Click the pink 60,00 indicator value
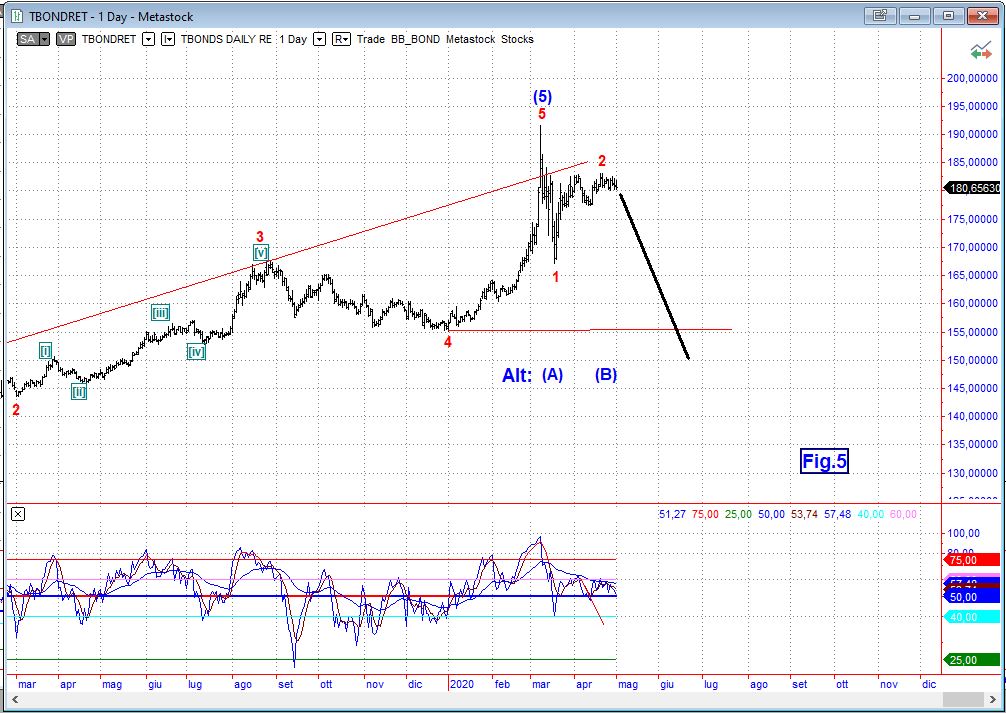1006x713 pixels. (903, 514)
